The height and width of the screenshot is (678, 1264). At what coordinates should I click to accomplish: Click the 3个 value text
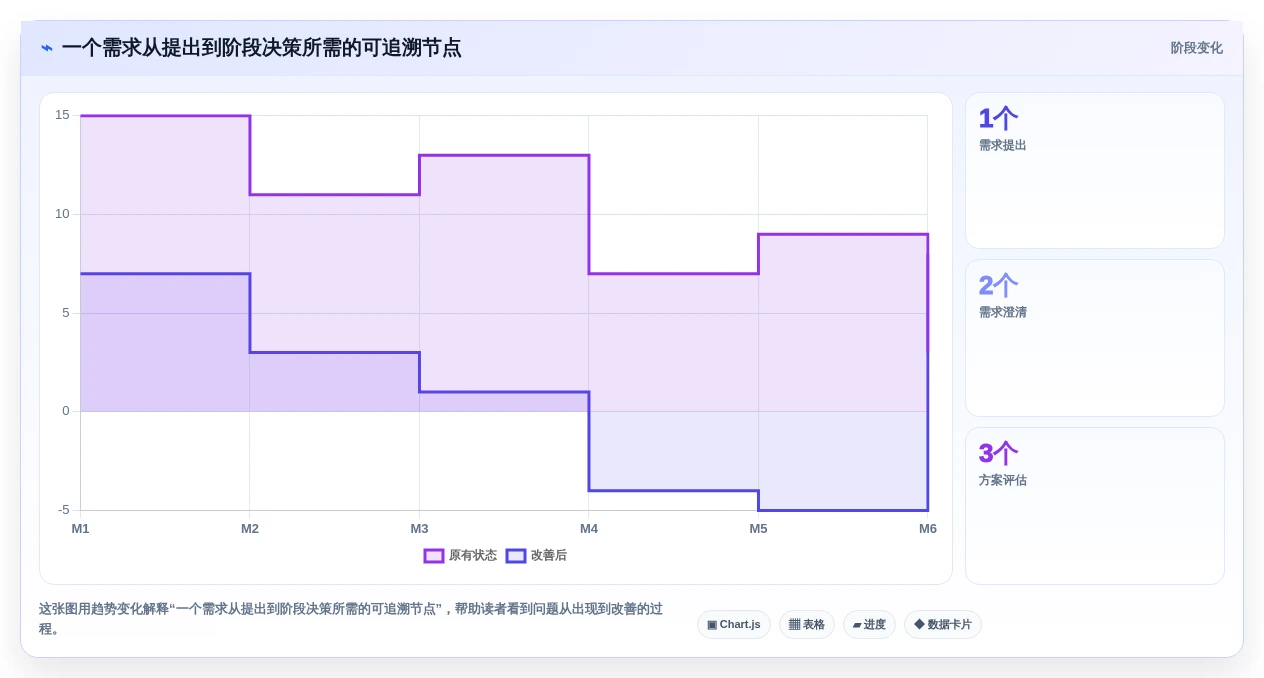pyautogui.click(x=998, y=454)
